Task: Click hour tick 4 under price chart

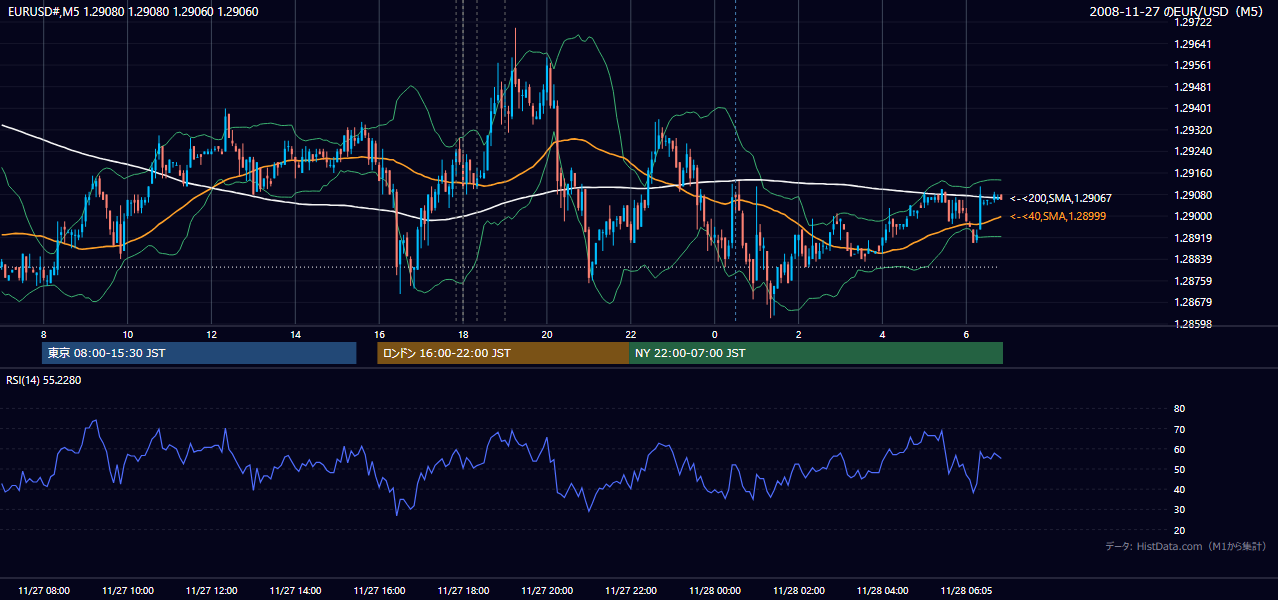Action: [x=883, y=333]
